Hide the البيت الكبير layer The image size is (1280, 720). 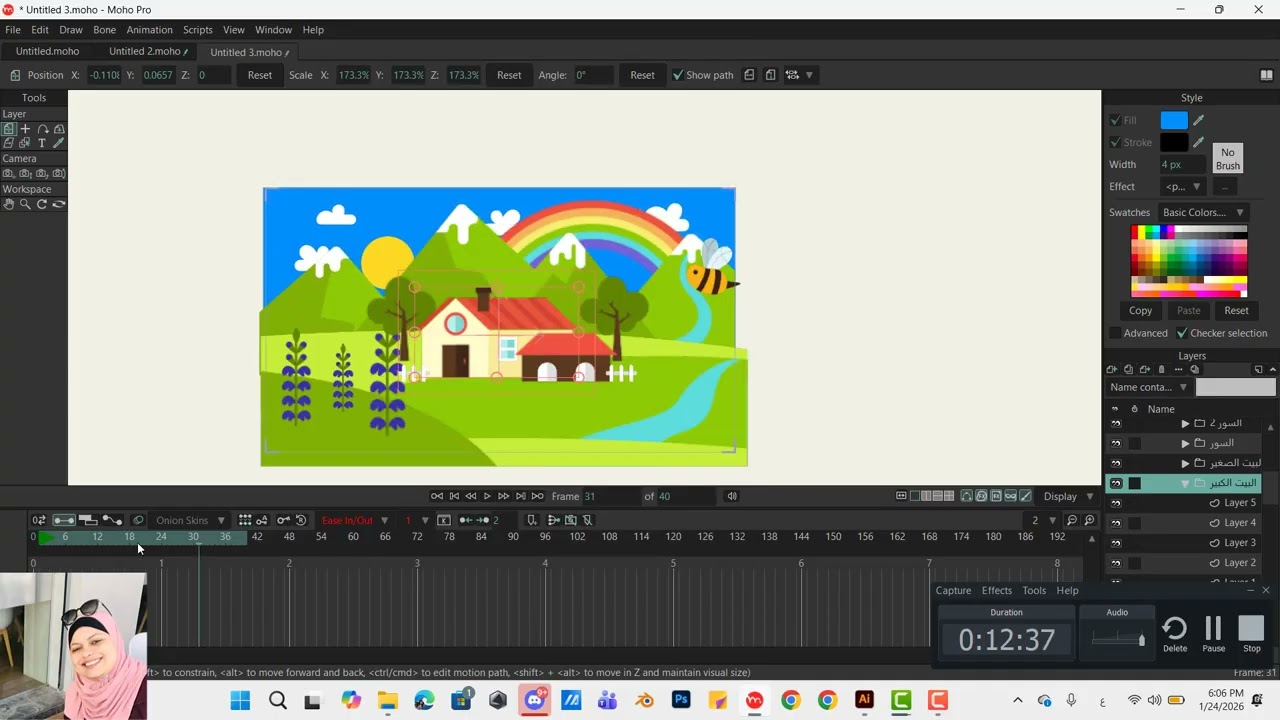[1116, 483]
